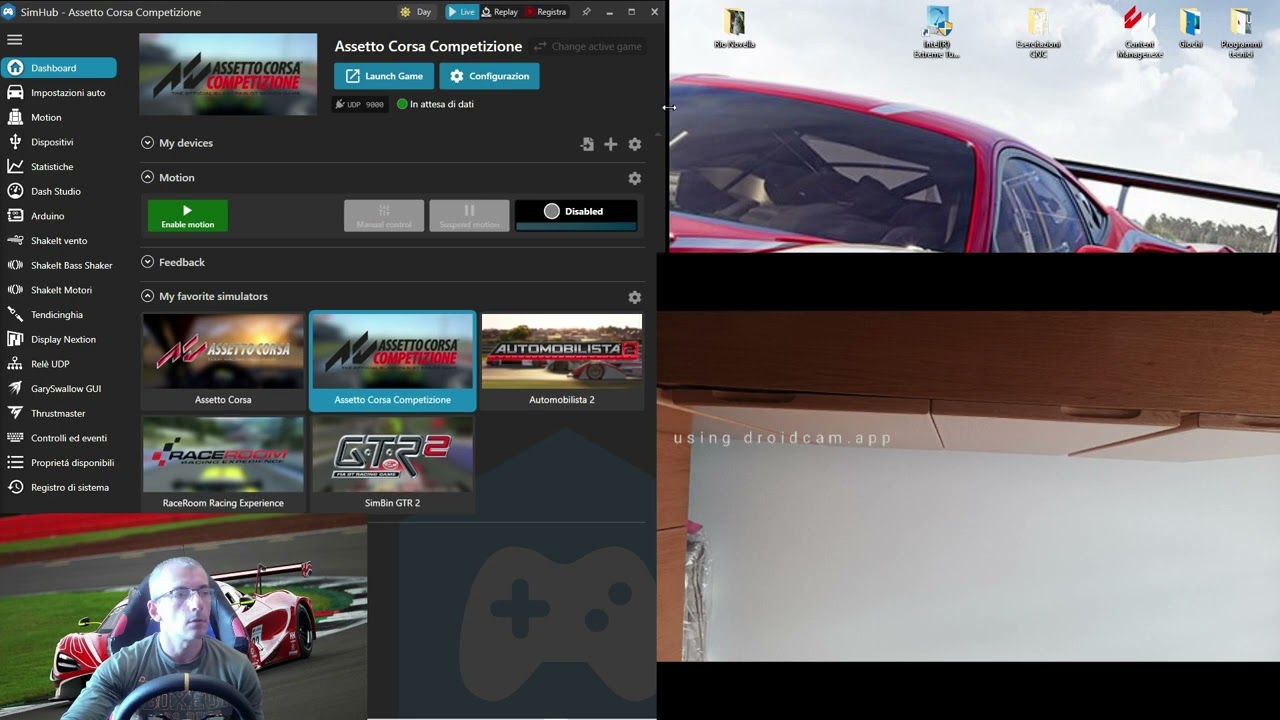The width and height of the screenshot is (1280, 720).
Task: Click the ShakeIt Bass Shaker icon
Action: tap(15, 265)
